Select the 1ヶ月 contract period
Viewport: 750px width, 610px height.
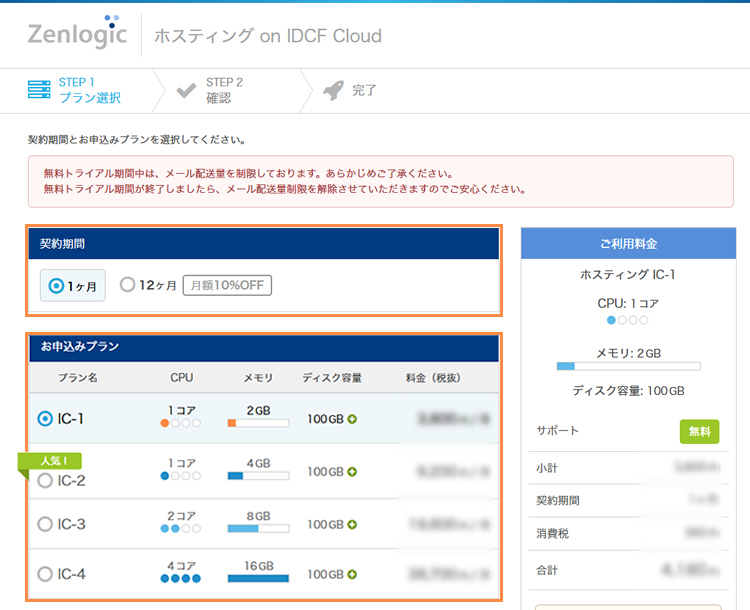(73, 286)
